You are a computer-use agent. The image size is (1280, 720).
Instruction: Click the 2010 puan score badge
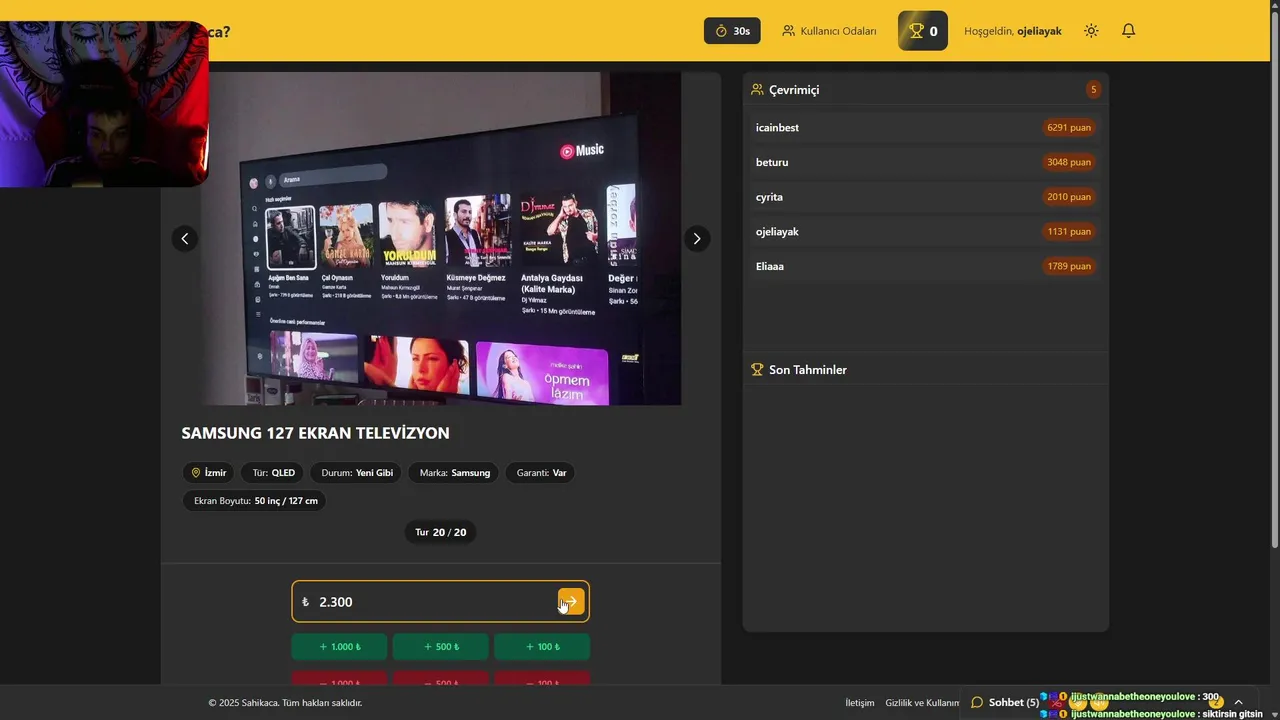[x=1069, y=197]
